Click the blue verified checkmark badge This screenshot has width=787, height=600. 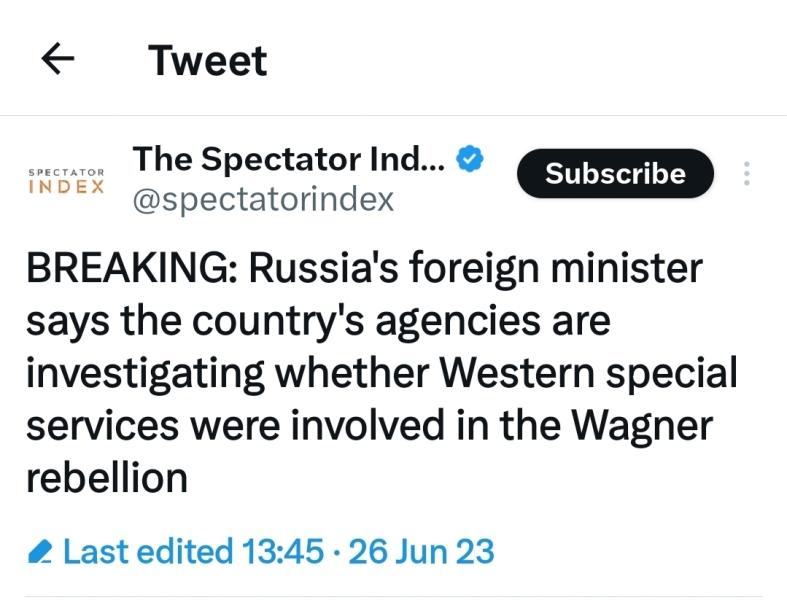[x=470, y=158]
